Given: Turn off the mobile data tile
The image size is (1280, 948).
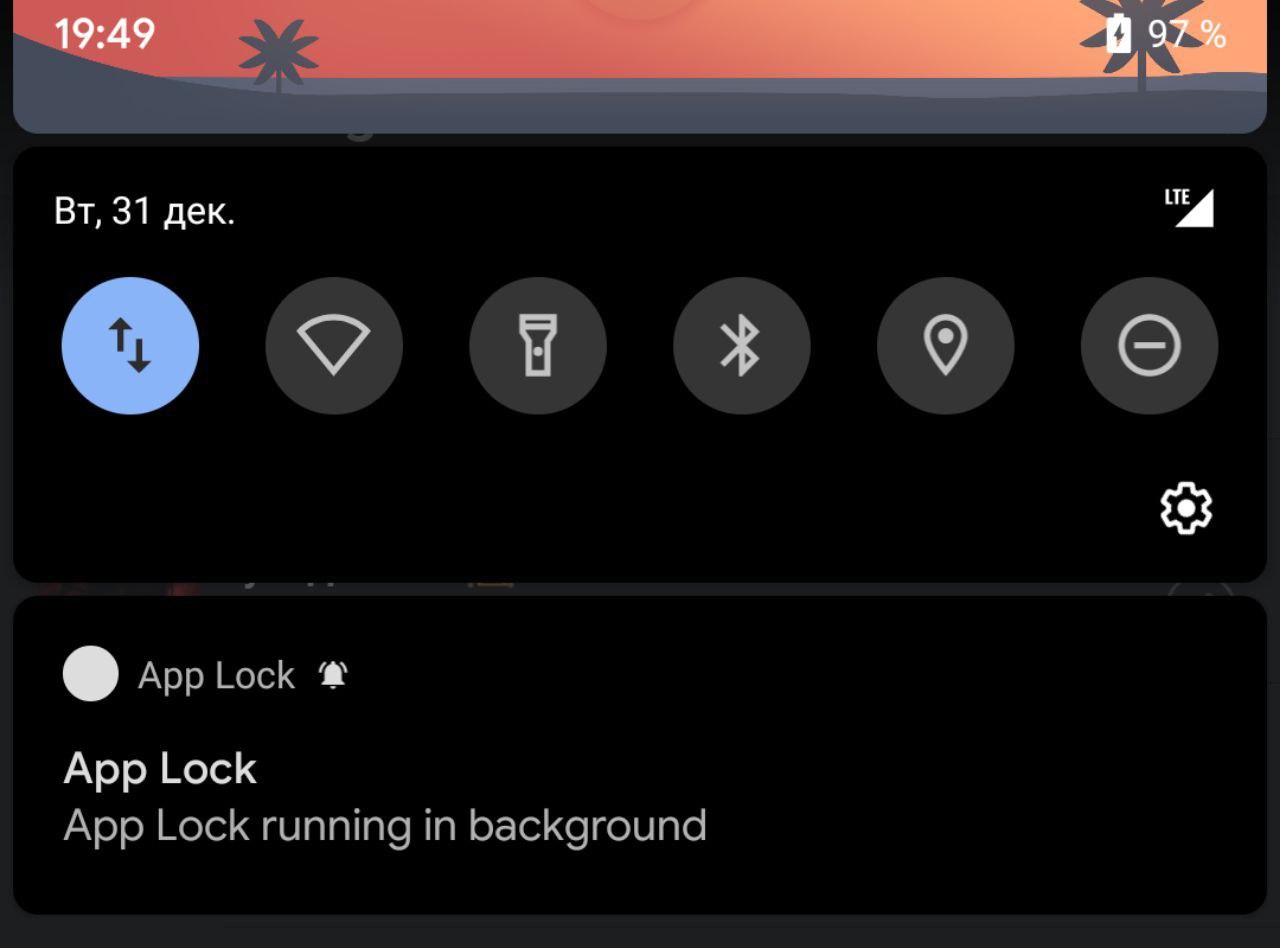Looking at the screenshot, I should coord(130,346).
